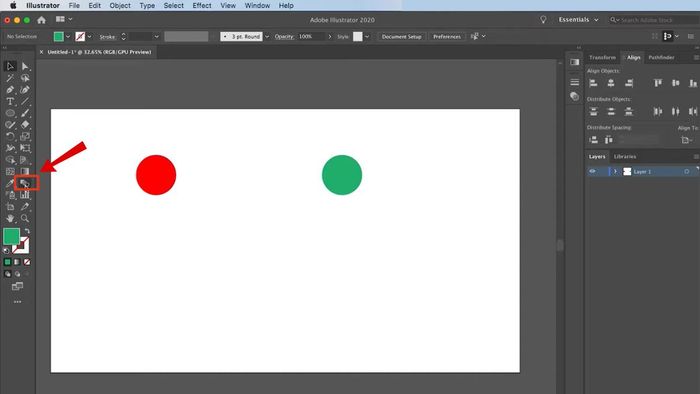Set paint mode to None
Viewport: 700px width, 394px height.
27,262
